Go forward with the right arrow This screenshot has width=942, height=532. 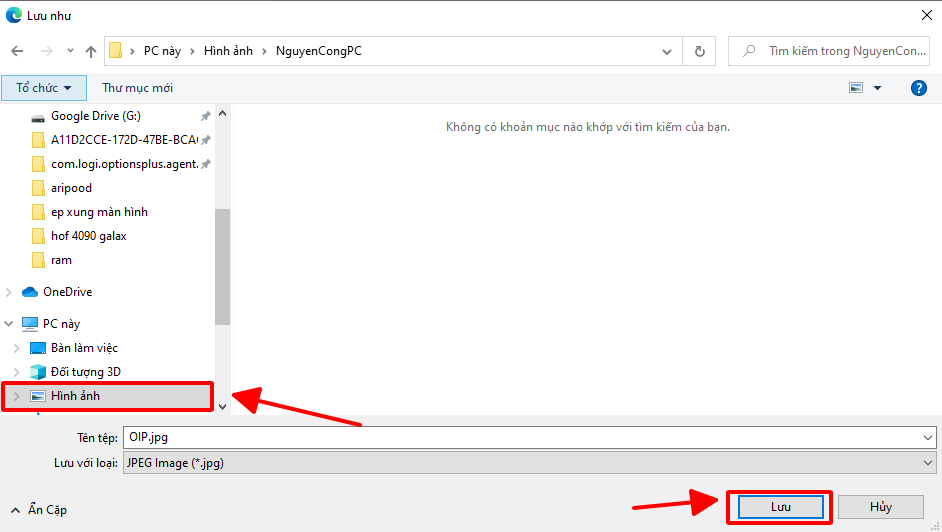pyautogui.click(x=46, y=52)
